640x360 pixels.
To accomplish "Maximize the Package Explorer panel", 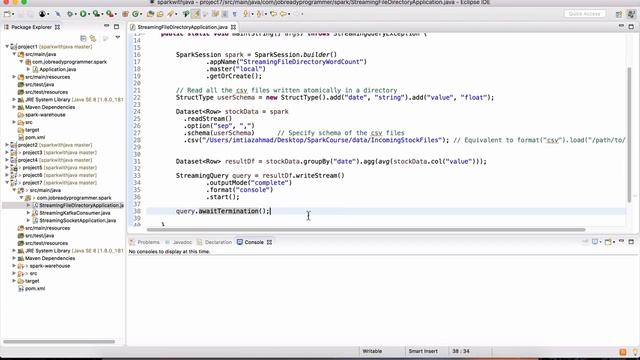I will pyautogui.click(x=116, y=27).
